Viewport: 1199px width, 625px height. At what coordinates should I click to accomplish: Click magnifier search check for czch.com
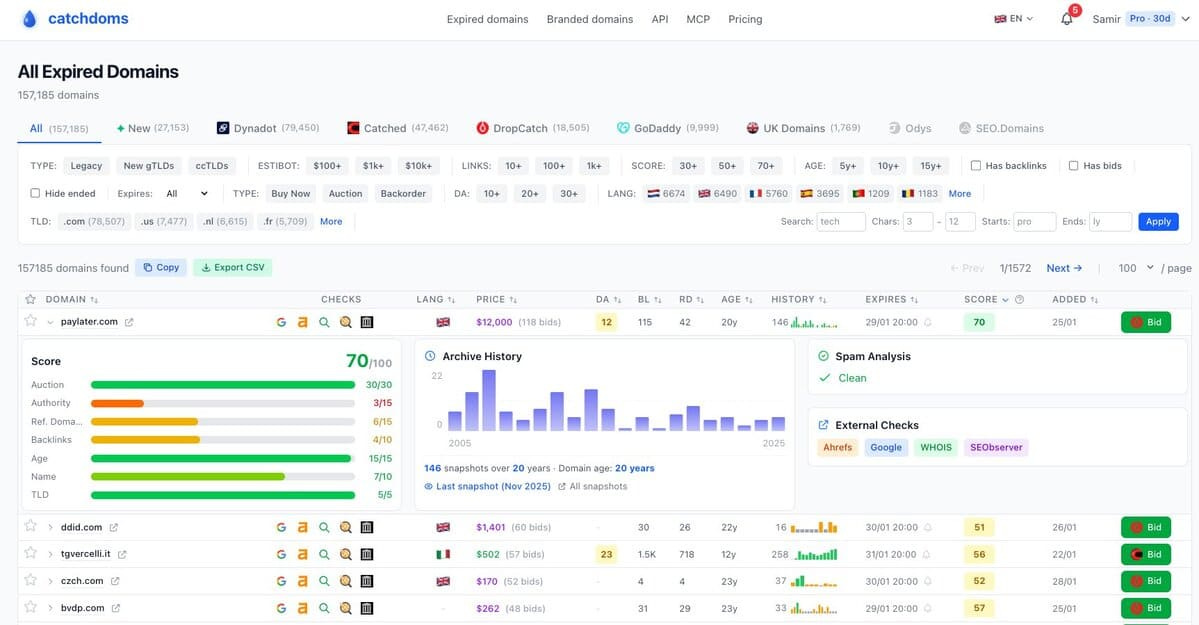(324, 581)
